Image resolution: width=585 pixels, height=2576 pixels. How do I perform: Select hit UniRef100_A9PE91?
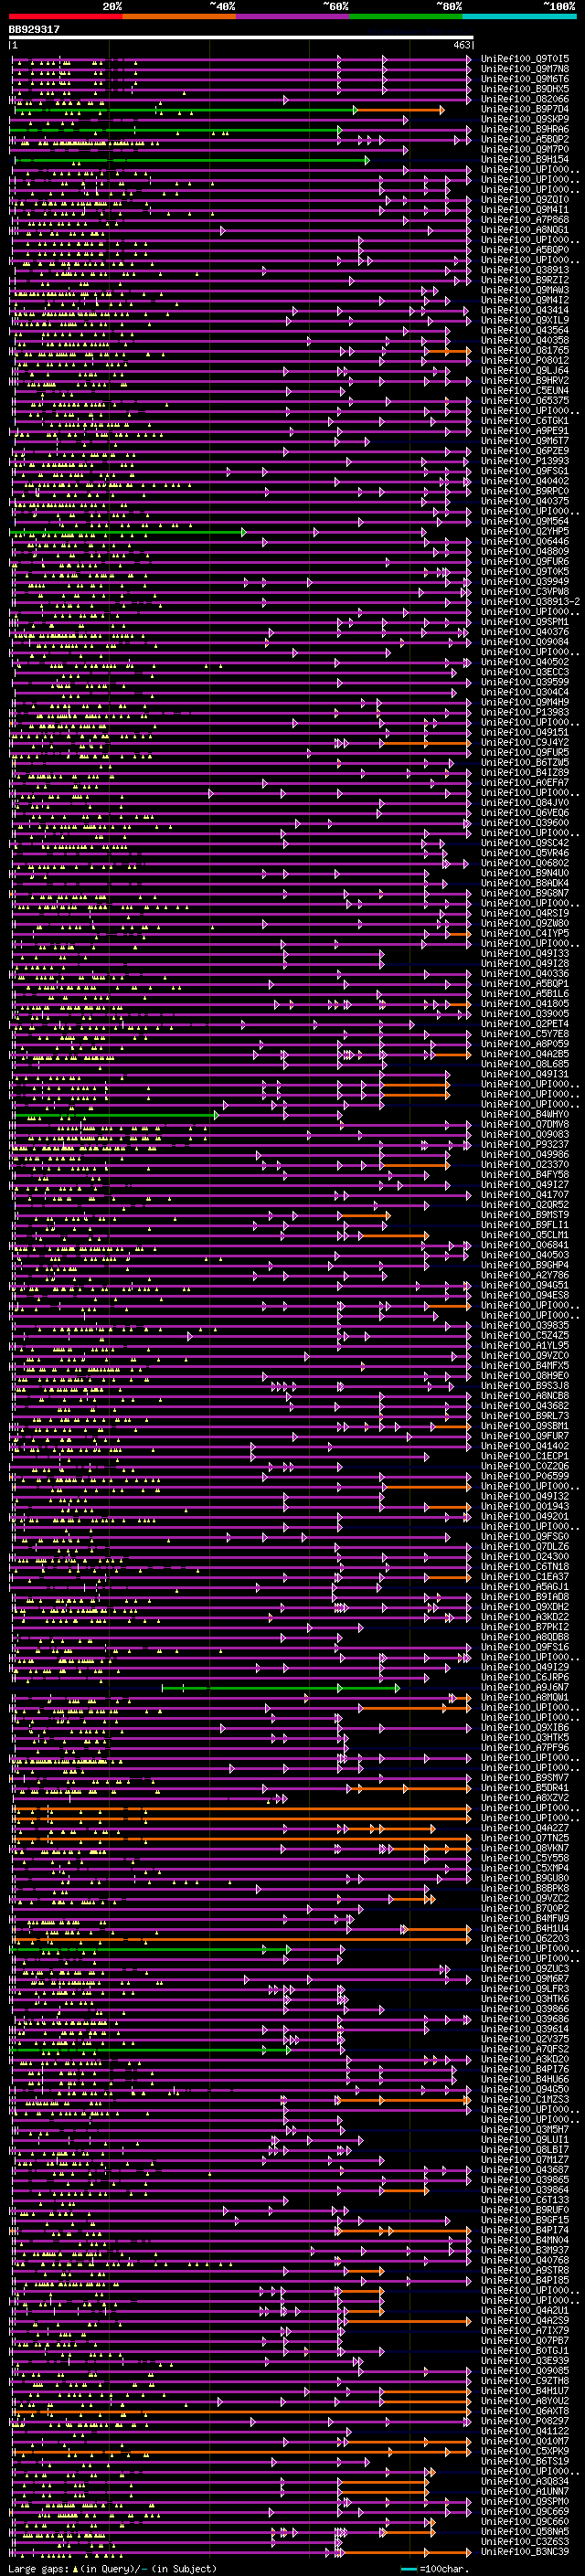click(525, 431)
